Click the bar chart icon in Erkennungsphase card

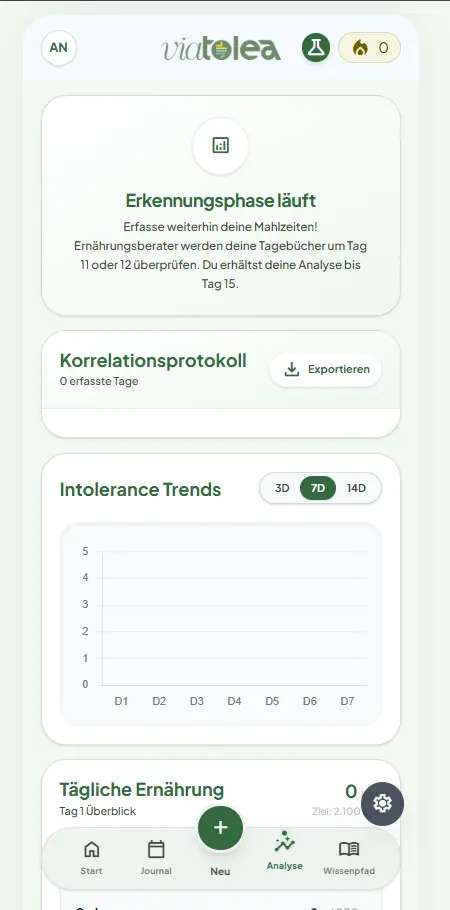[x=221, y=146]
